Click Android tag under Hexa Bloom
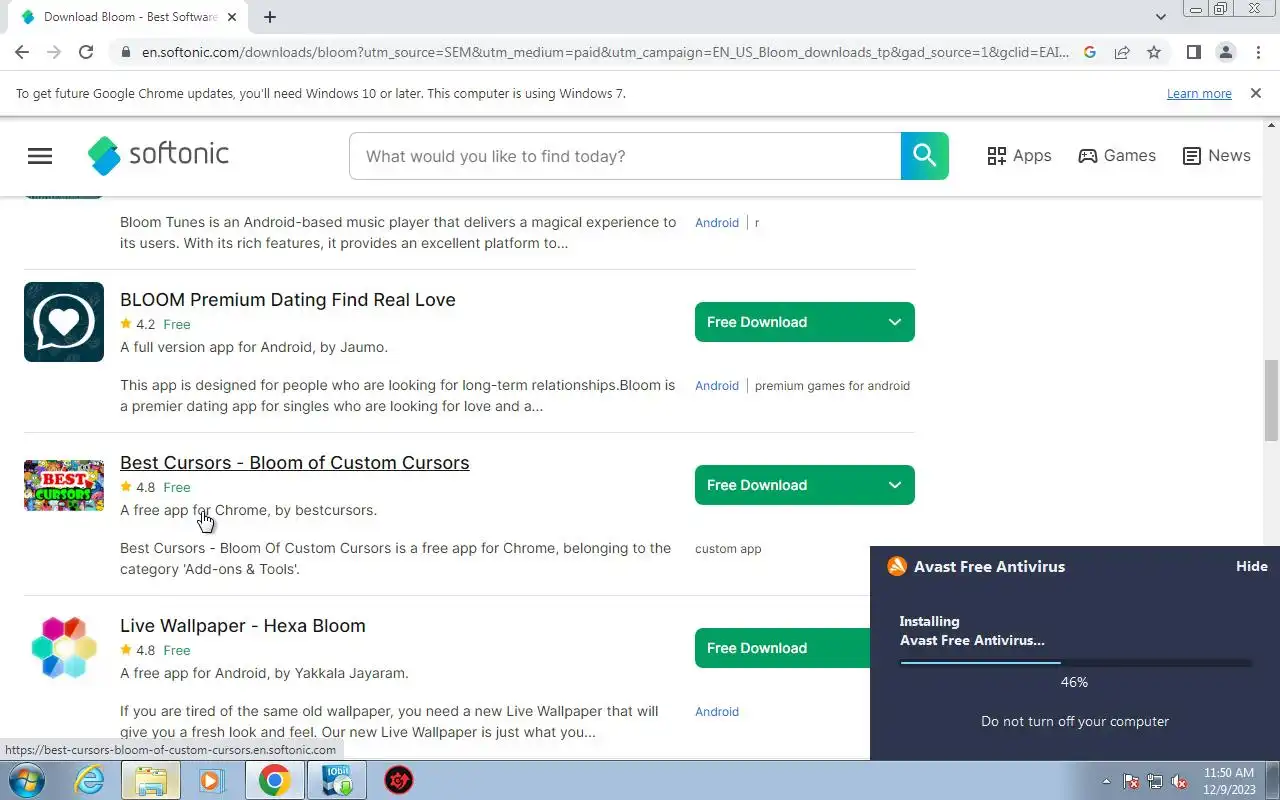 pos(717,712)
